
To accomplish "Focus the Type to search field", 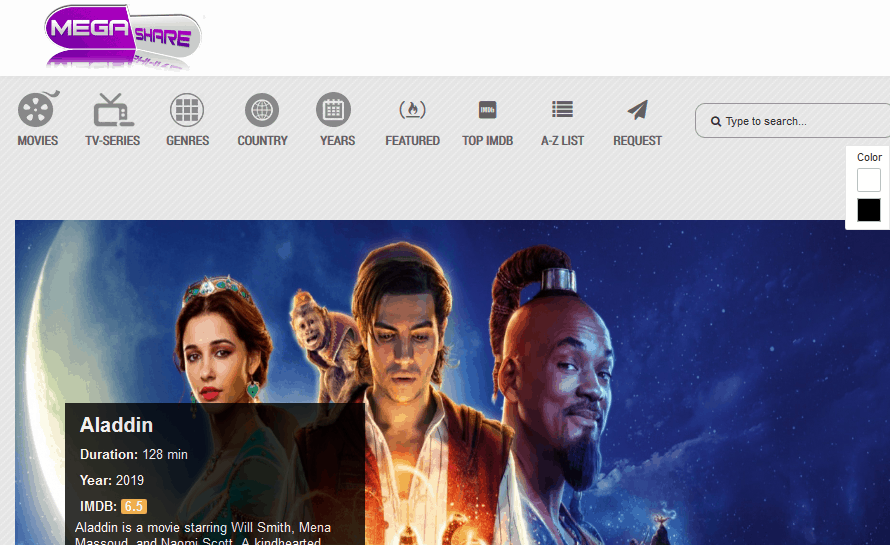I will [793, 120].
